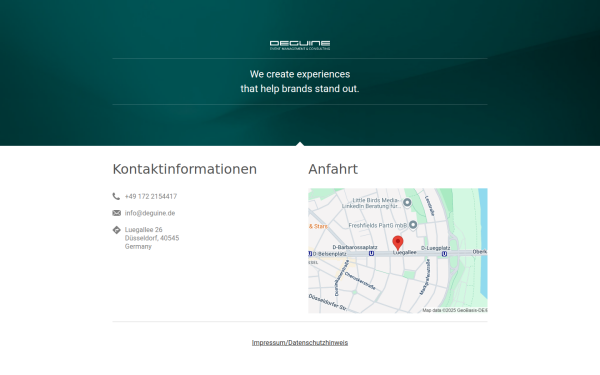
Task: Click the Düsseldorfer Str. label on the map
Action: (x=328, y=302)
